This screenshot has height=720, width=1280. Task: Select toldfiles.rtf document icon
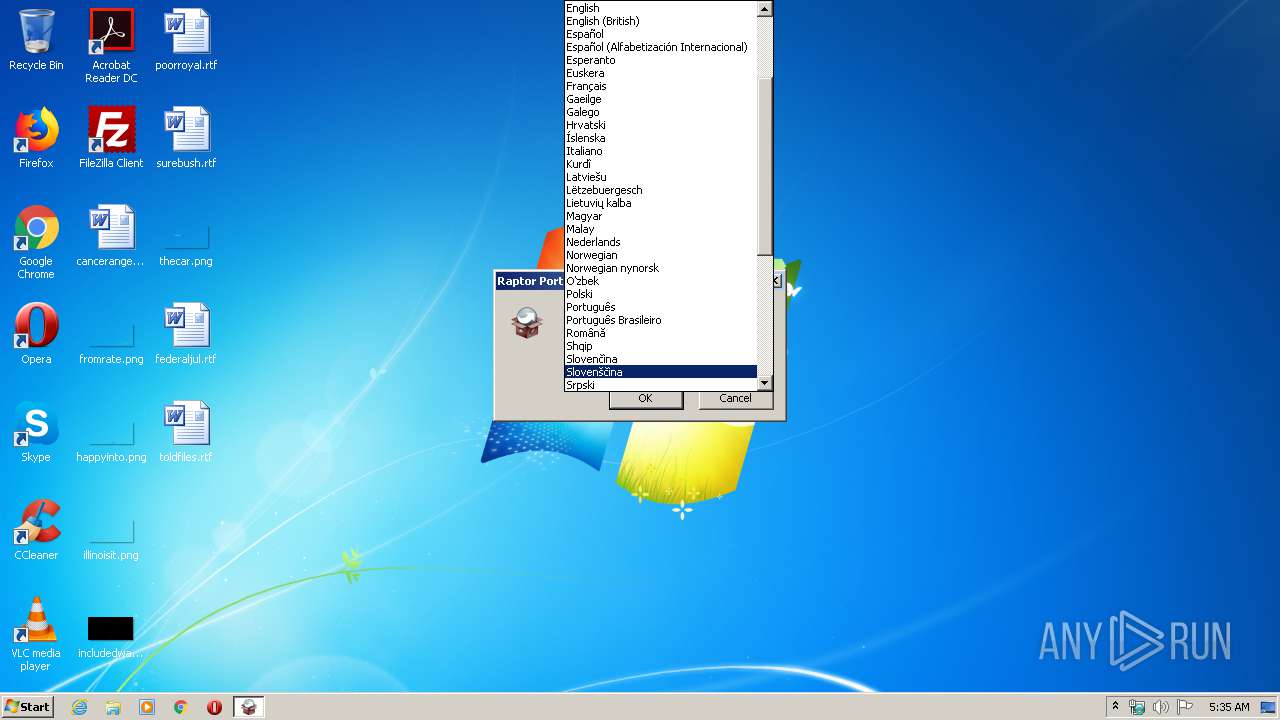coord(186,432)
